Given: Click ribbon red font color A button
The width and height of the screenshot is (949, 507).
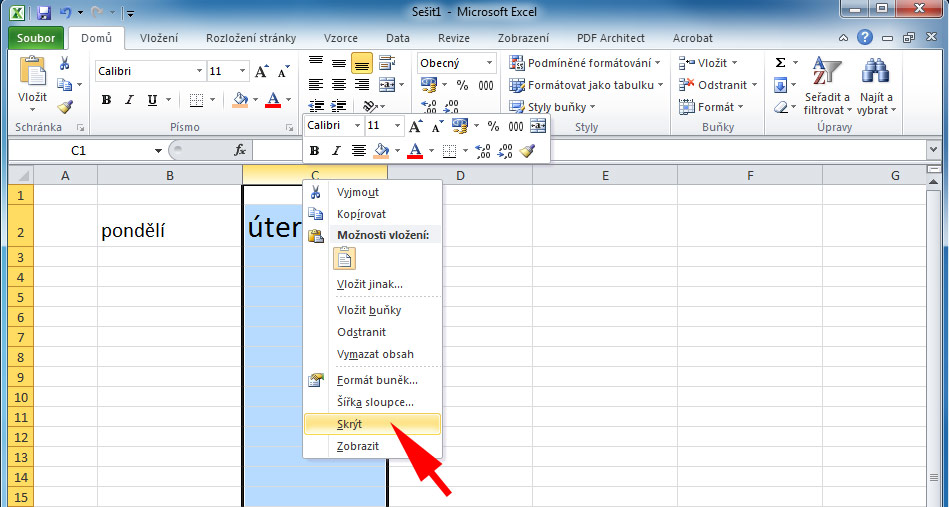Looking at the screenshot, I should [274, 100].
